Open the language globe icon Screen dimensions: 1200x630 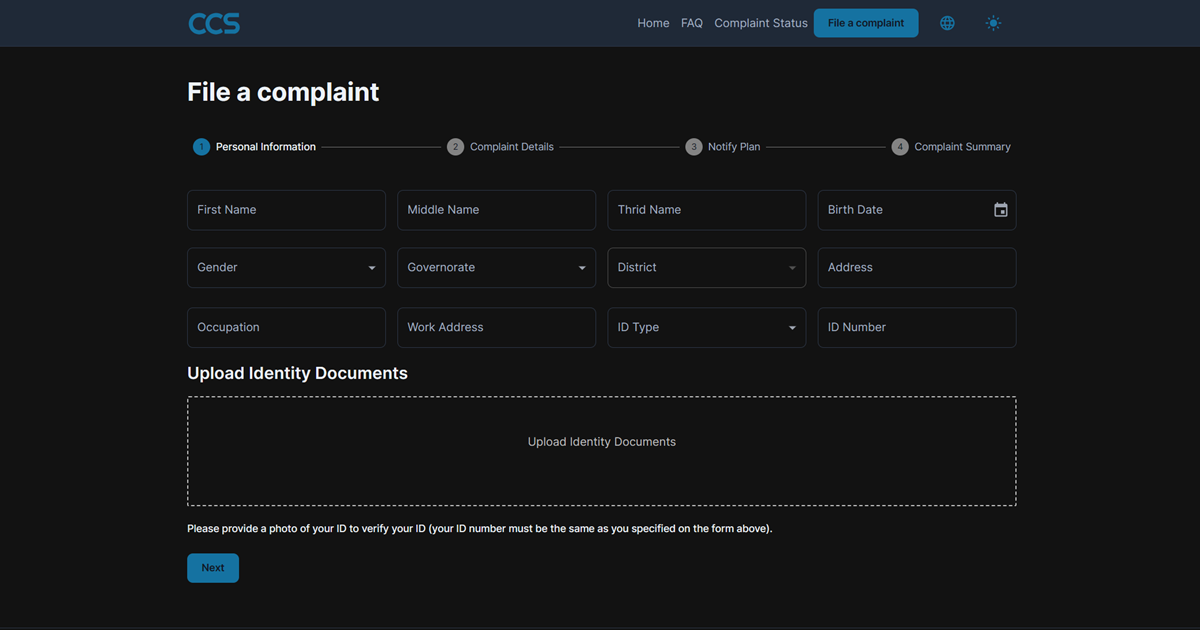[x=947, y=23]
